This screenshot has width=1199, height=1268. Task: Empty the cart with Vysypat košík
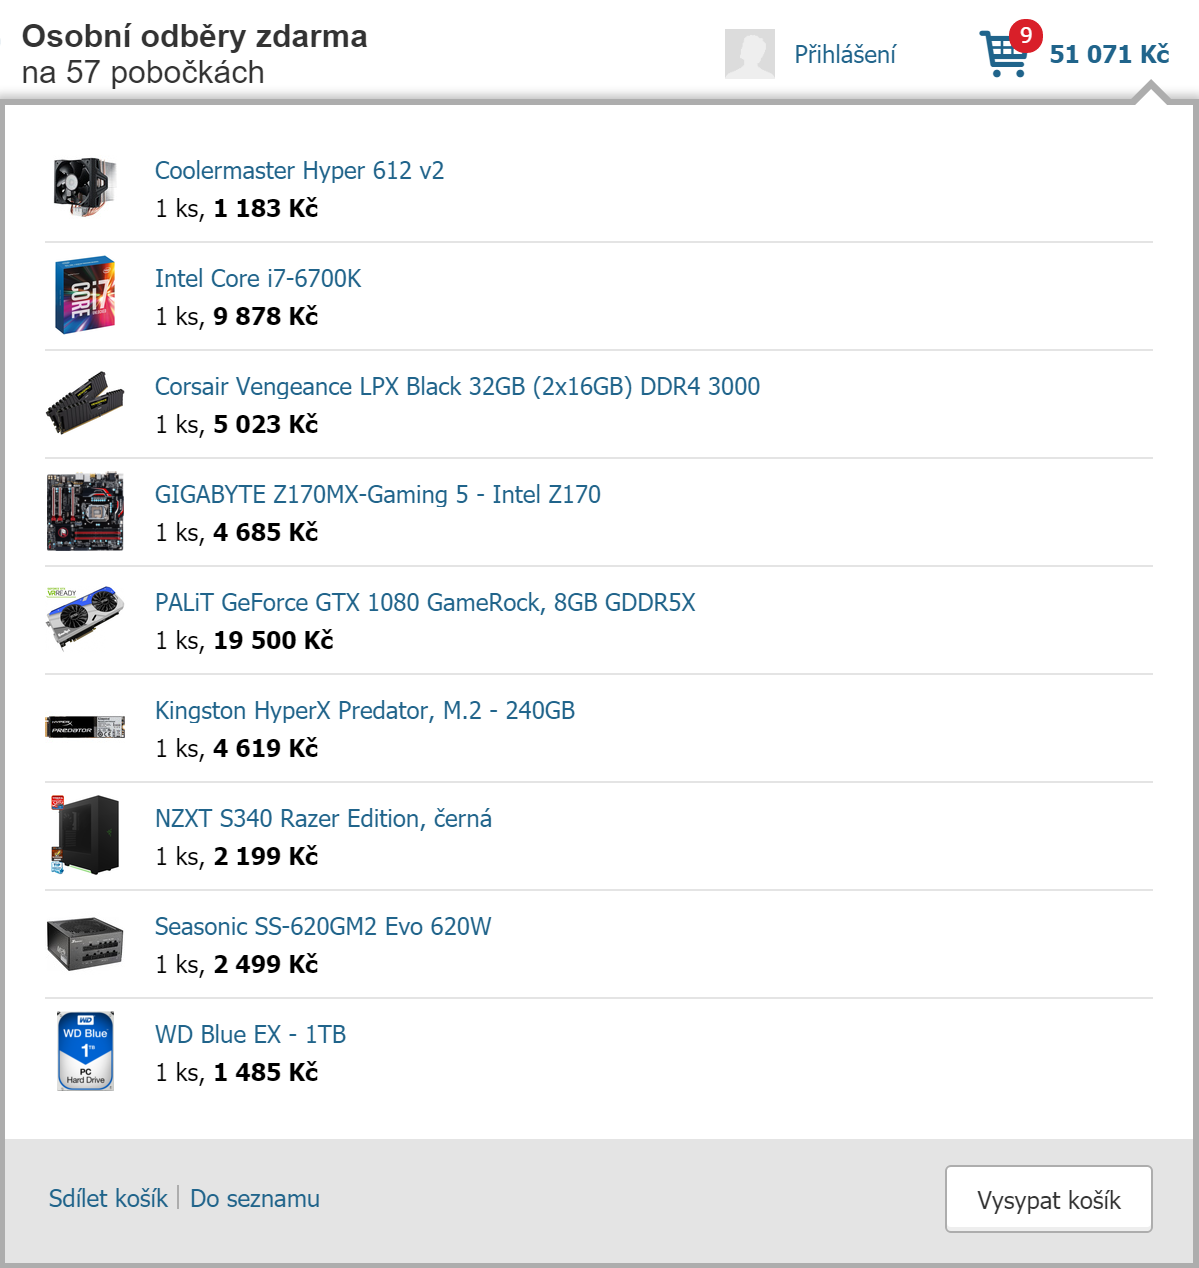pyautogui.click(x=1049, y=1199)
